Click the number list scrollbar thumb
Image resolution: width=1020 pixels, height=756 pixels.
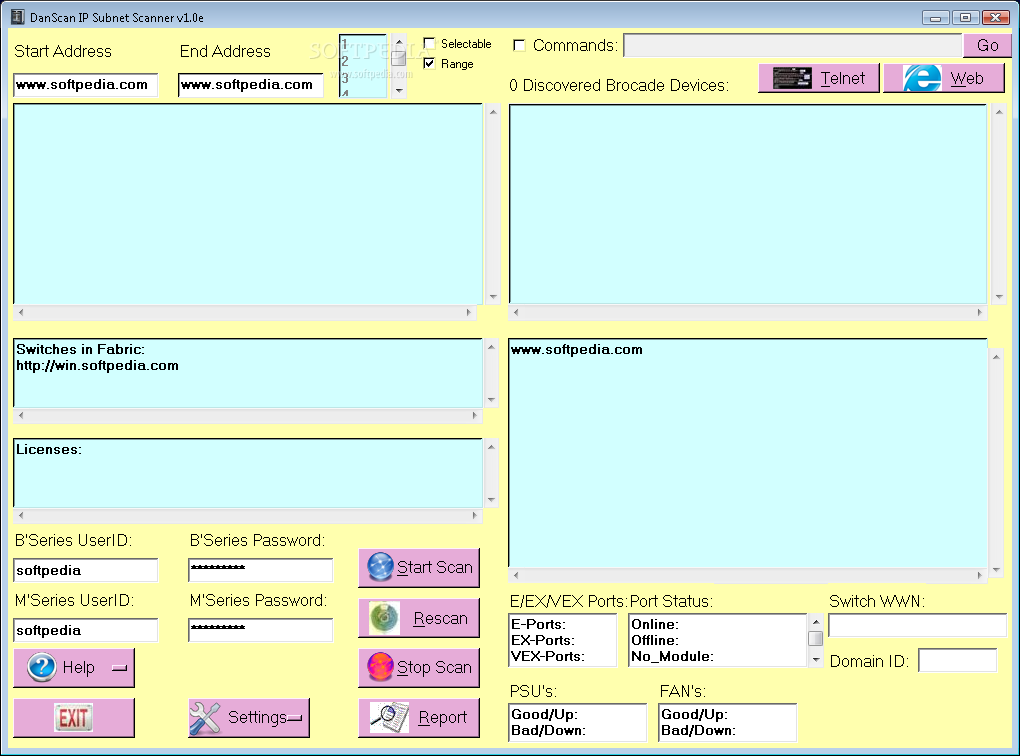click(399, 57)
